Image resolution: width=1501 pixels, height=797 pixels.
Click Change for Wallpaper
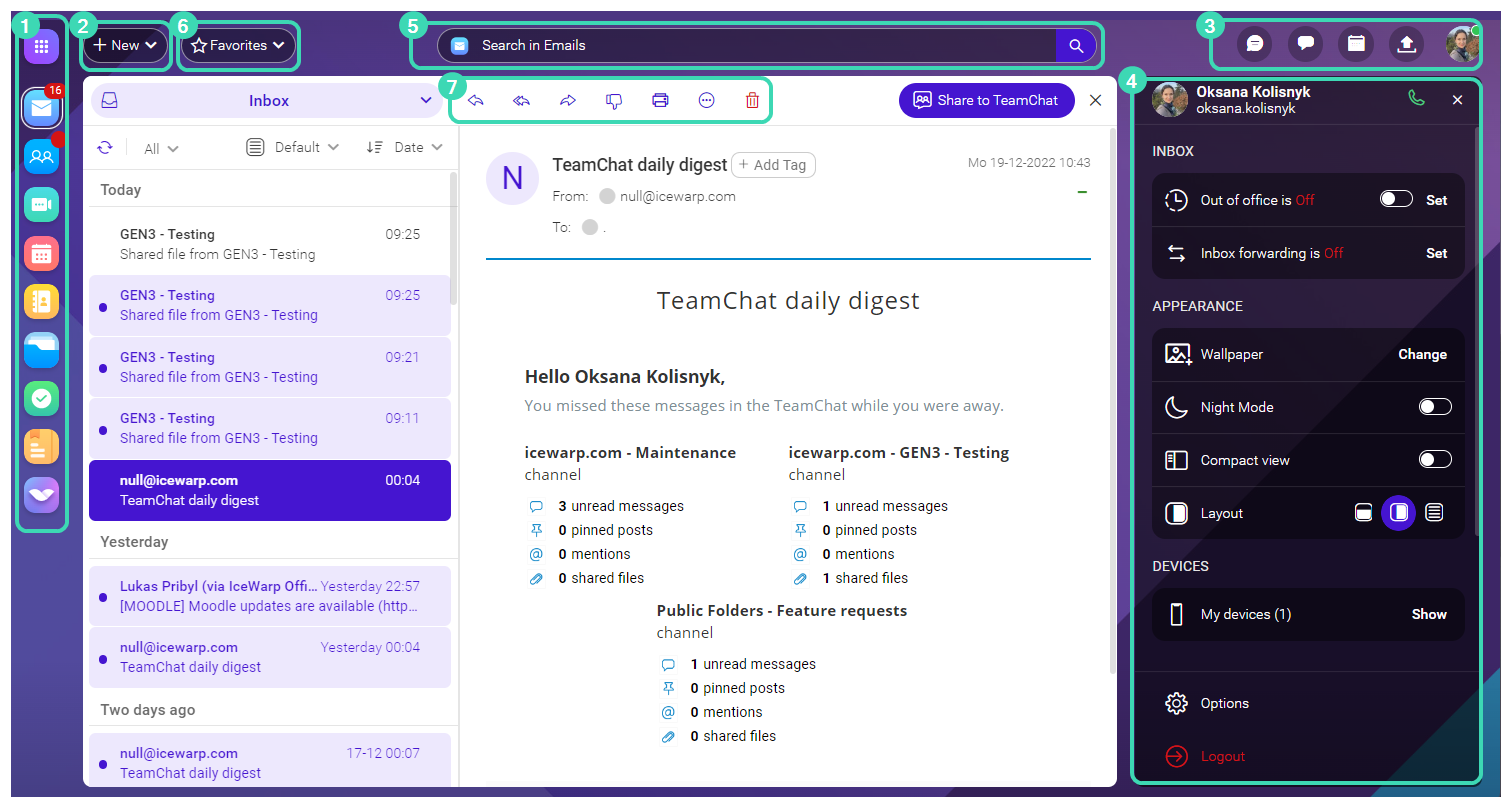(1422, 354)
